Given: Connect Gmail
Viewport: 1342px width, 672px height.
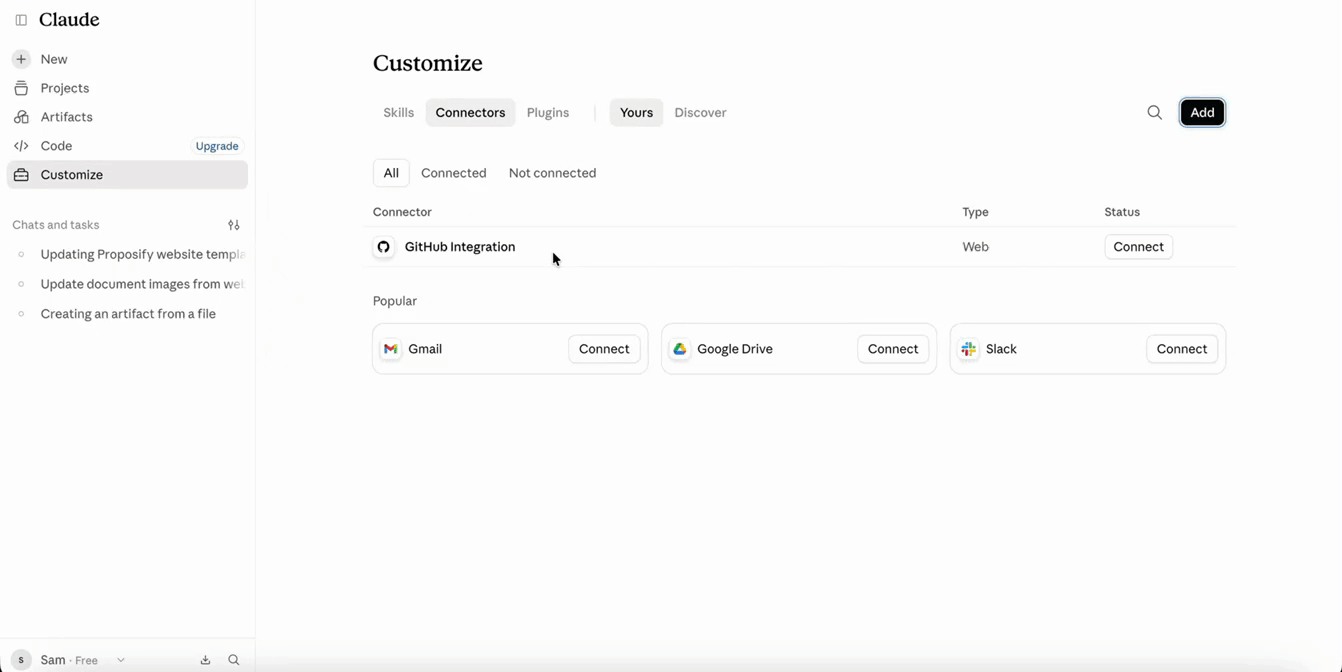Looking at the screenshot, I should click(x=604, y=349).
